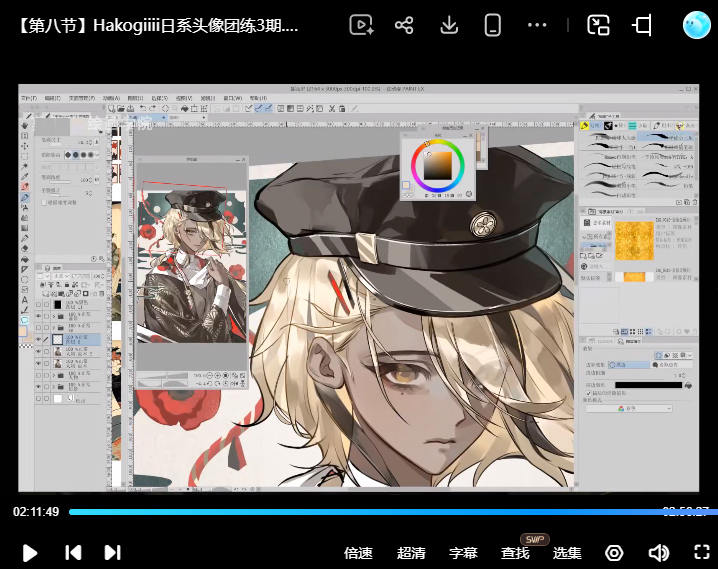Click the Undo arrow in command bar
The width and height of the screenshot is (718, 569).
pyautogui.click(x=143, y=108)
